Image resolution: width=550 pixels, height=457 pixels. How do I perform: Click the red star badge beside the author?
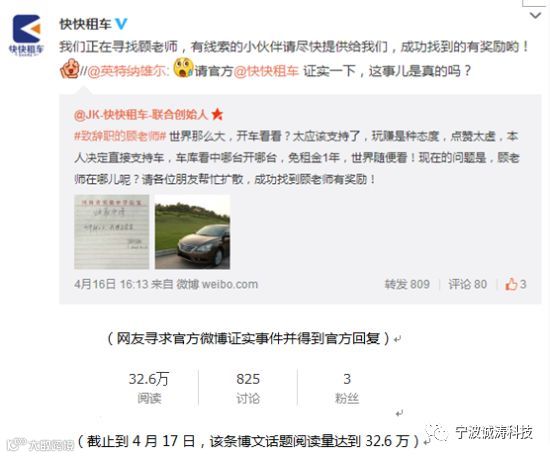click(217, 114)
